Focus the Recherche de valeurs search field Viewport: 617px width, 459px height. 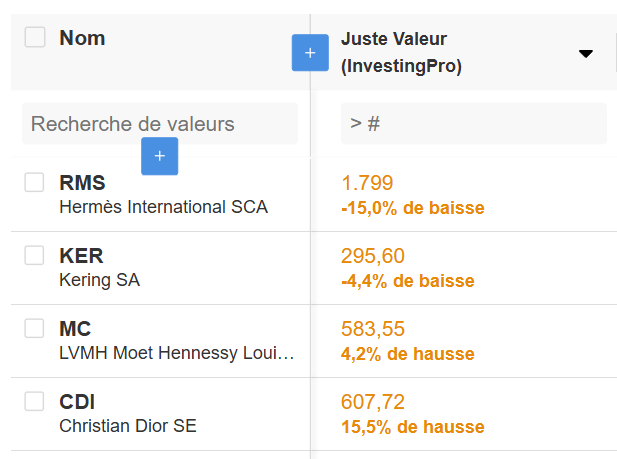(x=160, y=124)
